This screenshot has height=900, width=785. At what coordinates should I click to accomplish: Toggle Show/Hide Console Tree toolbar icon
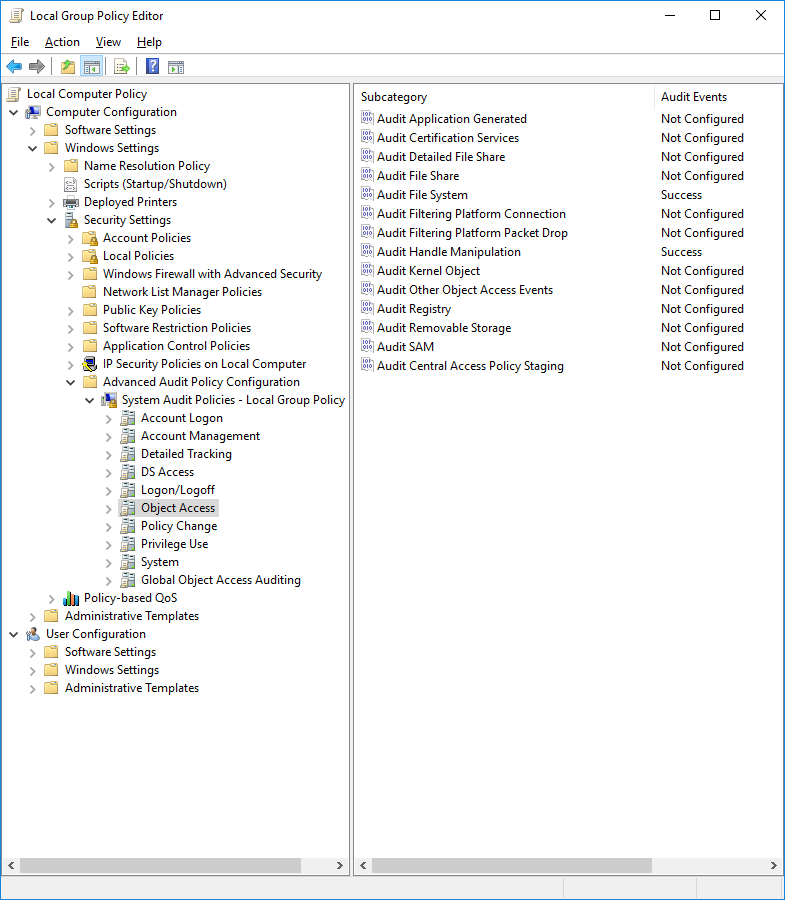tap(92, 67)
